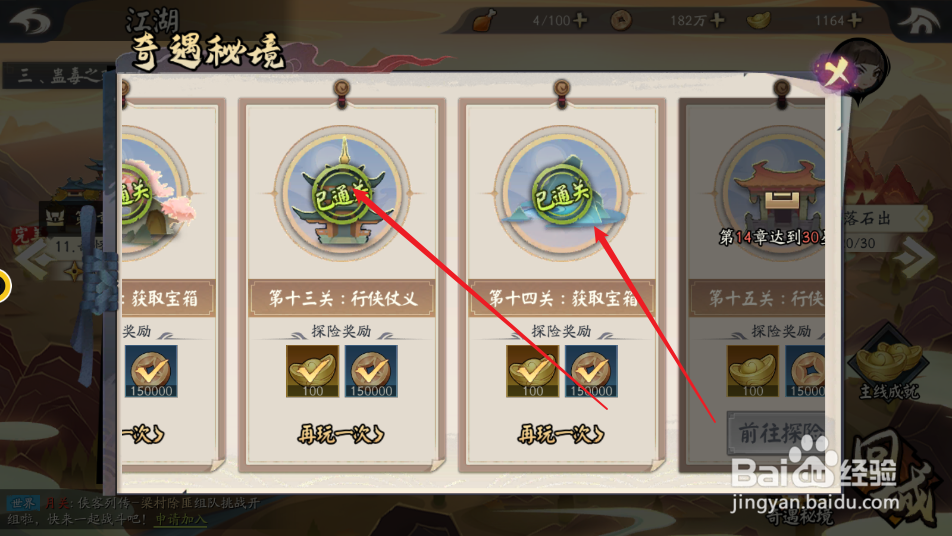Open the 主线成就 achievement icon

(x=889, y=365)
